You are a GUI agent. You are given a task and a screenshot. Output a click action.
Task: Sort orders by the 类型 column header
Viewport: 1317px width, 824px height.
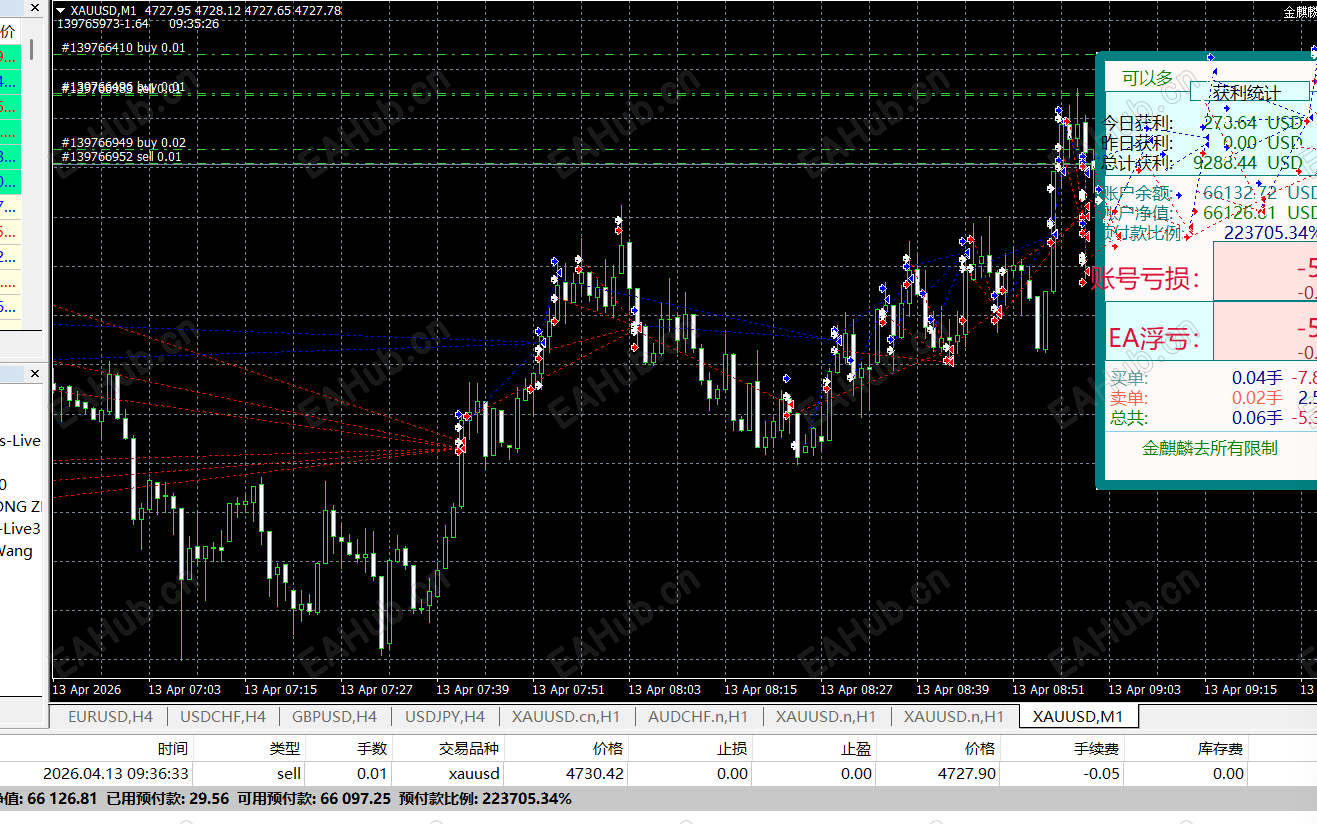tap(285, 748)
